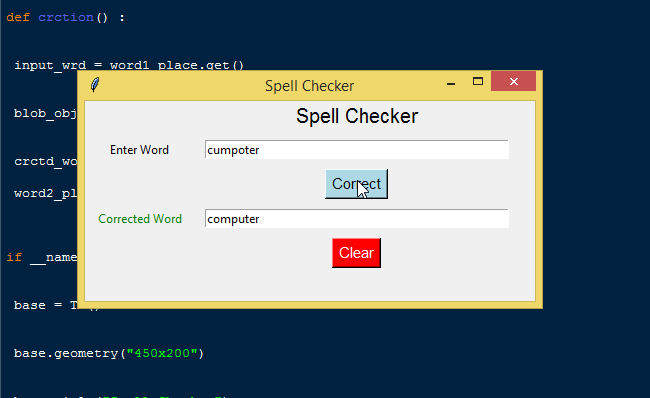Focus the Enter Word input field
Viewport: 650px width, 398px height.
pyautogui.click(x=357, y=149)
